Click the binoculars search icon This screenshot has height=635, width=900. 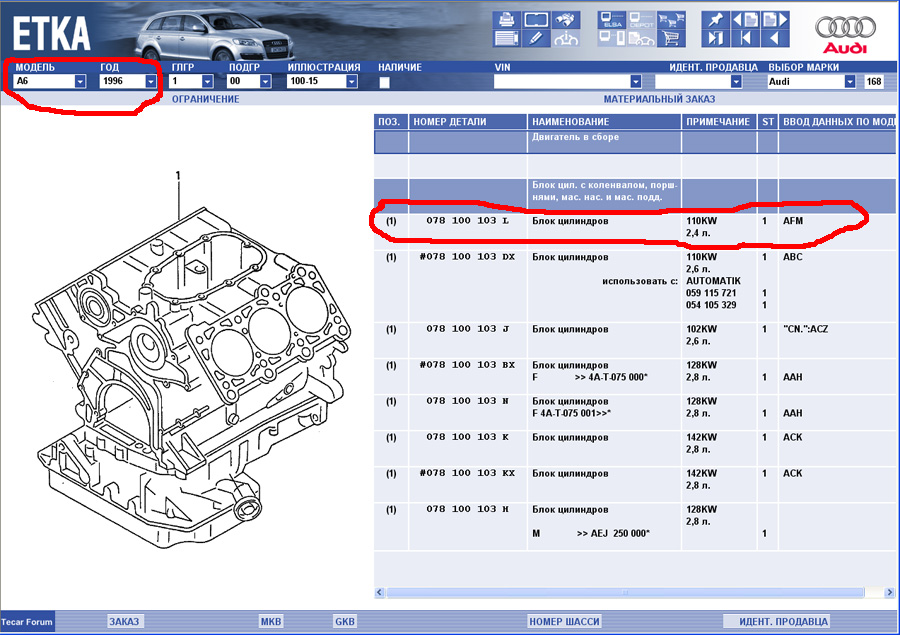566,19
